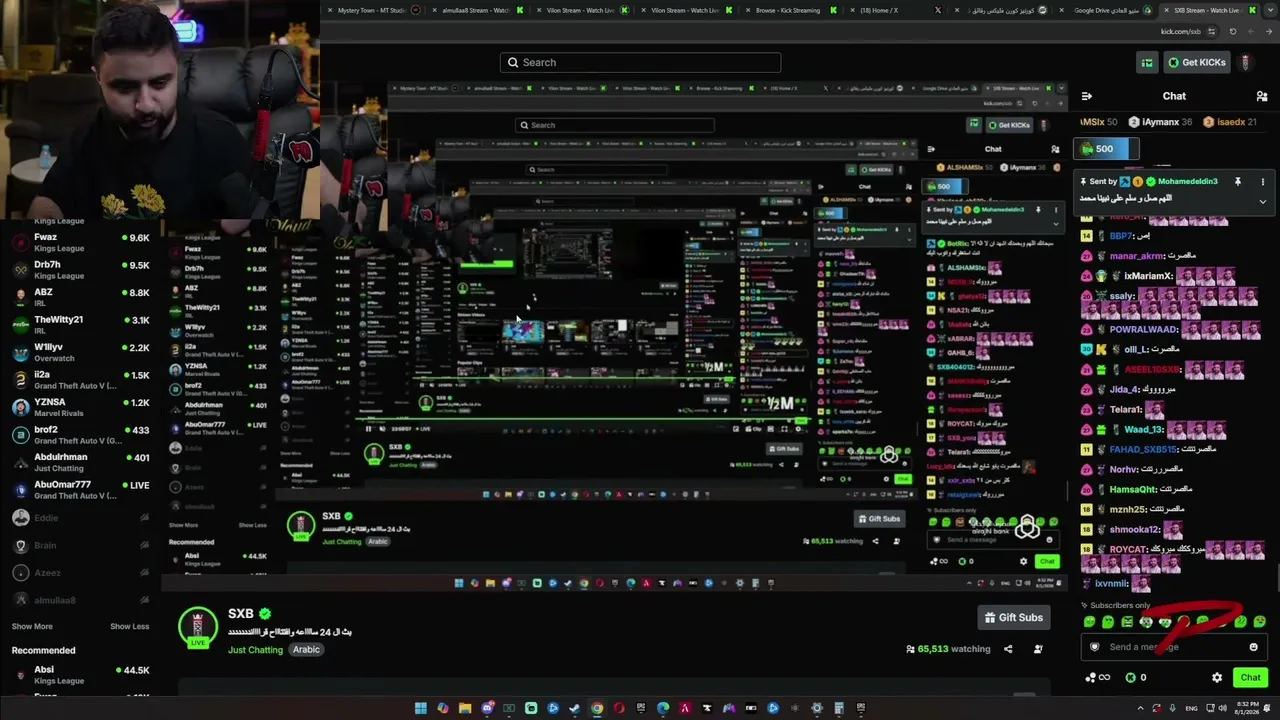Click the Send a message input
The width and height of the screenshot is (1280, 720).
[1174, 647]
